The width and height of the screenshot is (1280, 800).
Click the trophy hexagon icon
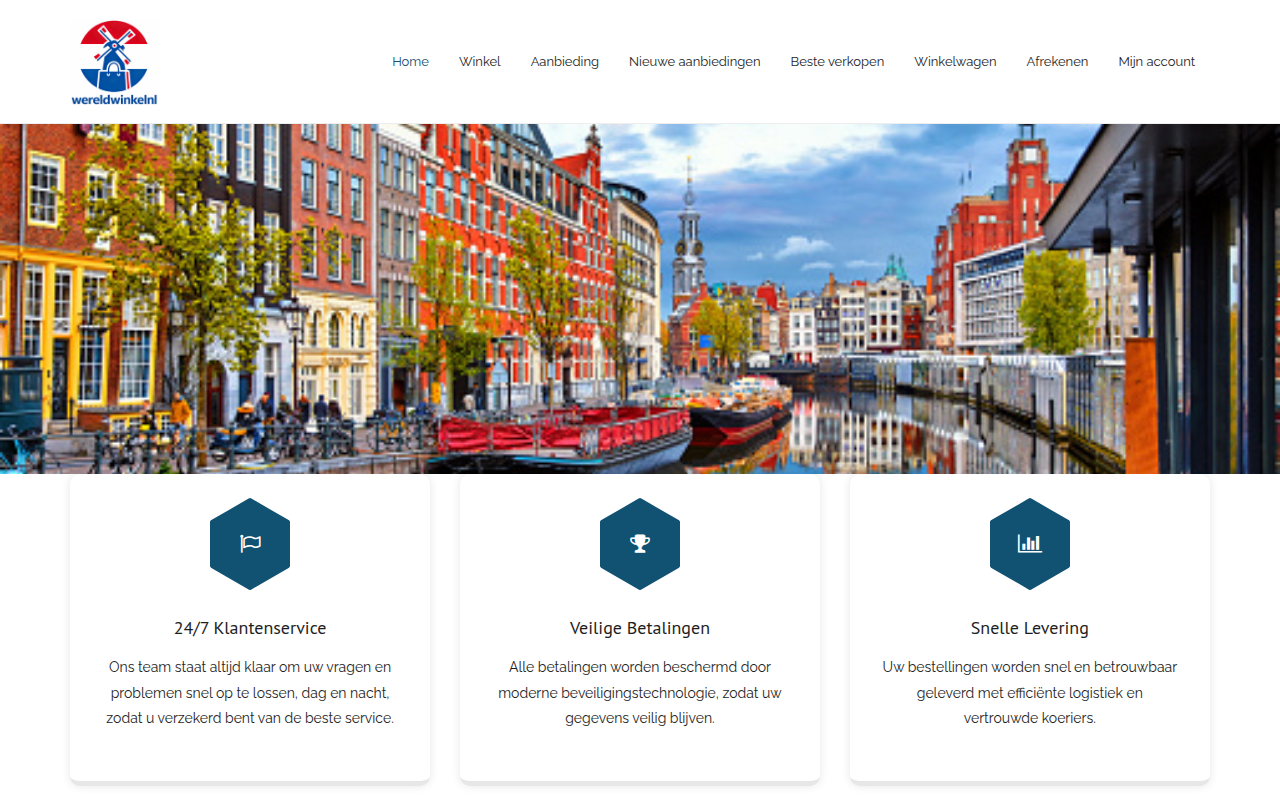(x=640, y=544)
